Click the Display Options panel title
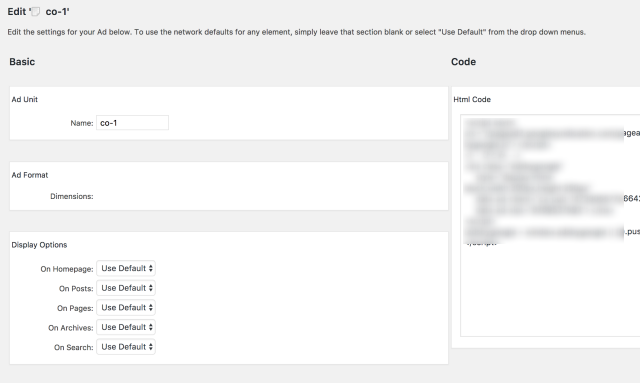 (39, 245)
